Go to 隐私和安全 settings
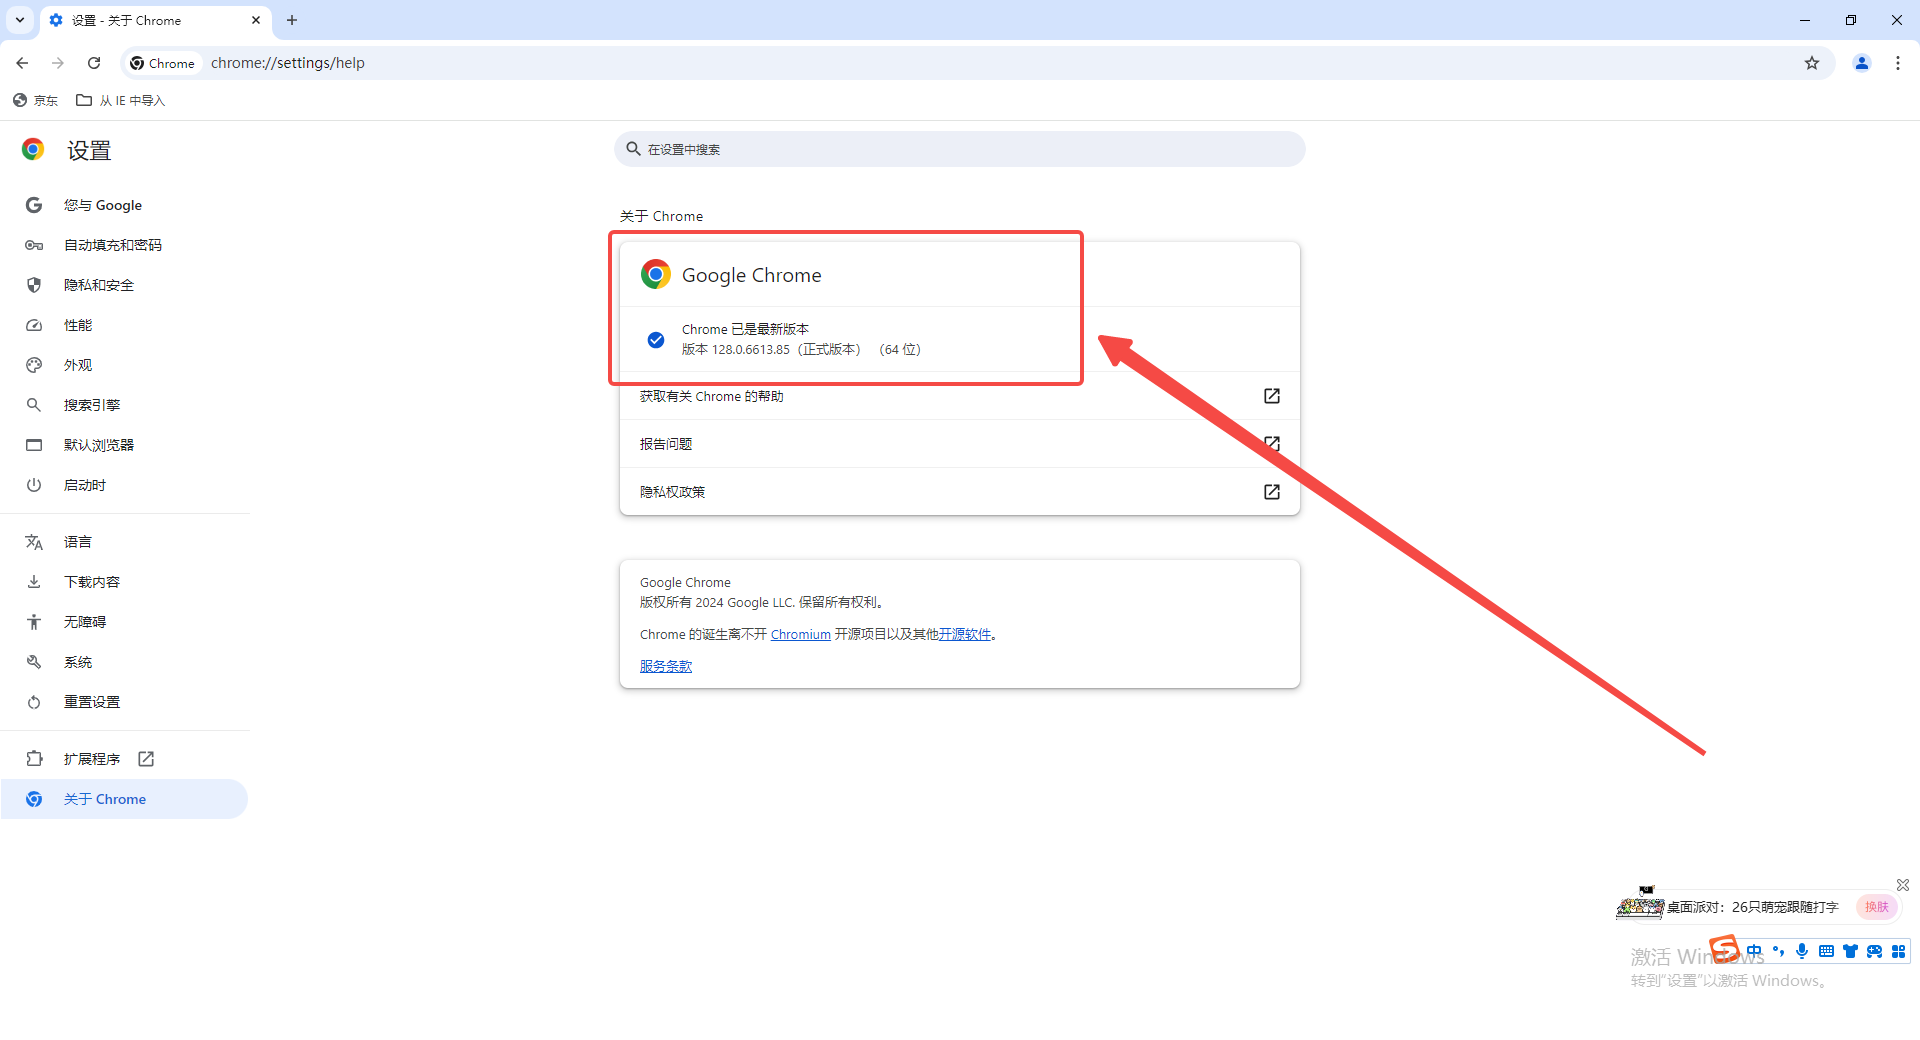 [x=124, y=285]
